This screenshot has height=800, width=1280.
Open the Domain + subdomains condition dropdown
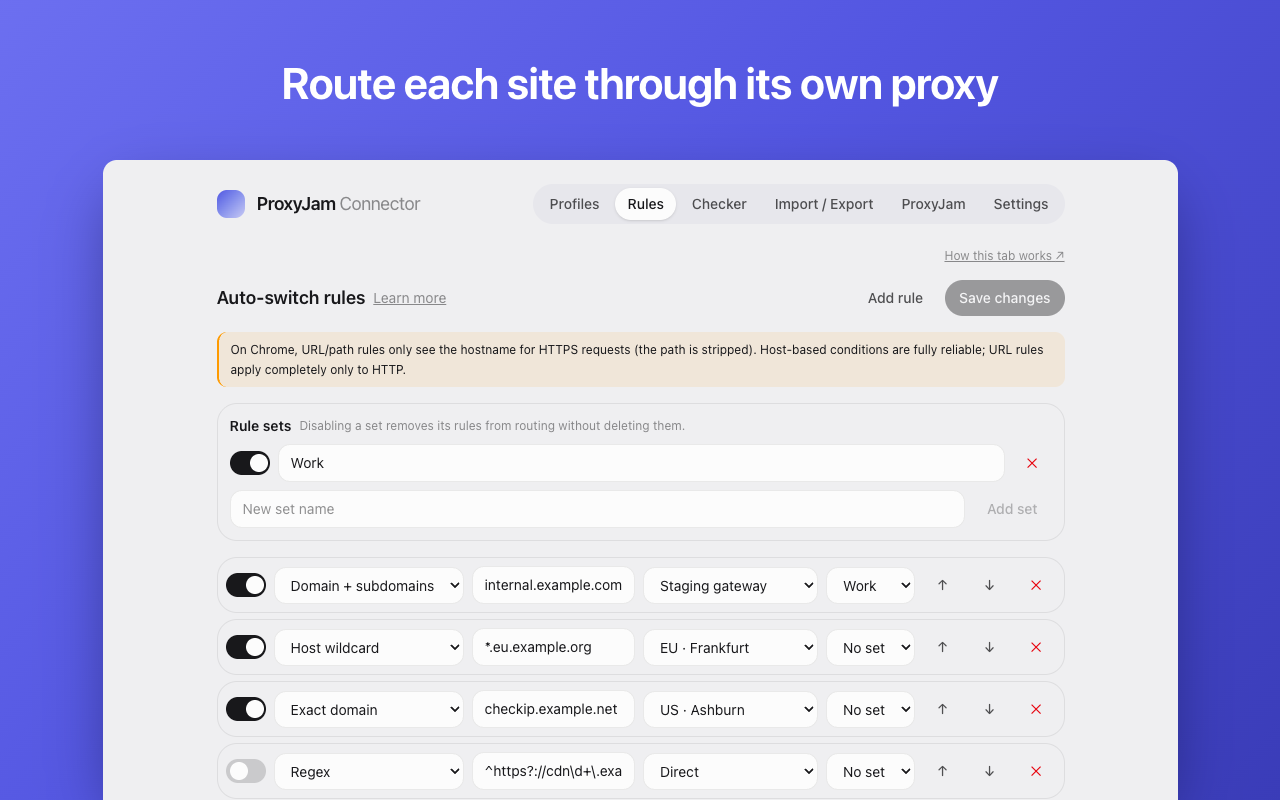(x=369, y=586)
